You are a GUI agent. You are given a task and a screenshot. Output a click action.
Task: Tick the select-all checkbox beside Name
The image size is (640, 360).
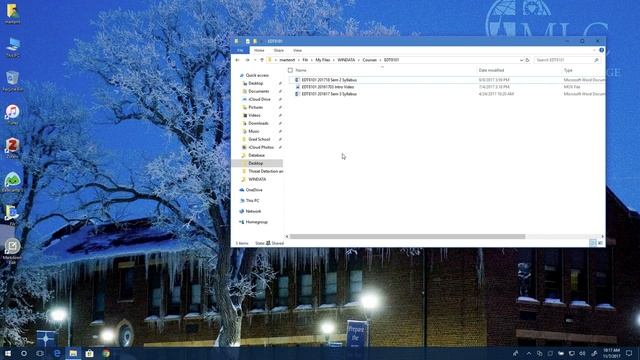(x=290, y=70)
